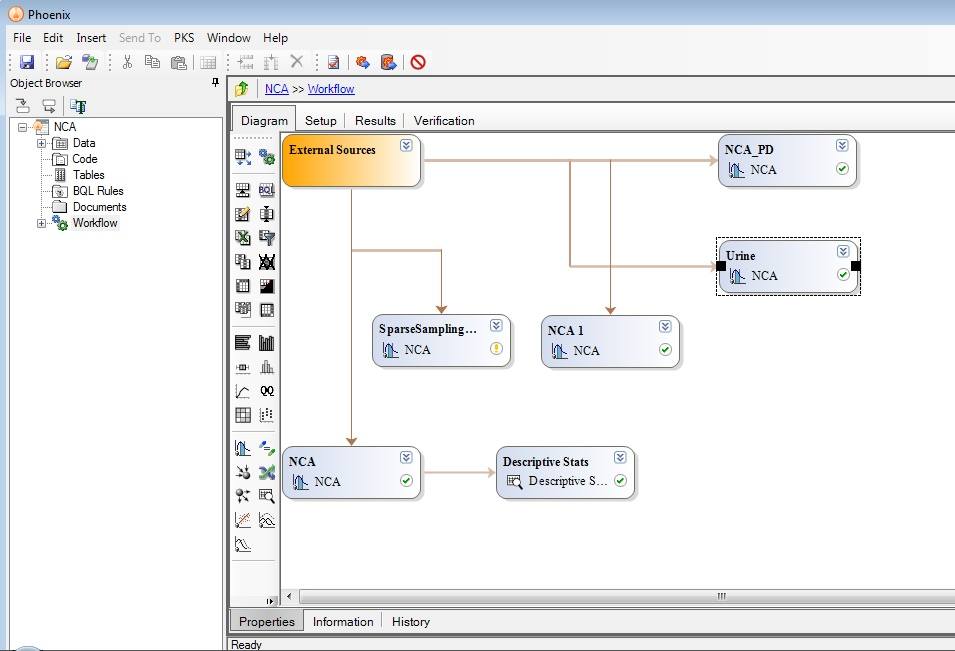Click the Paste clipboard icon
The width and height of the screenshot is (955, 651).
178,62
